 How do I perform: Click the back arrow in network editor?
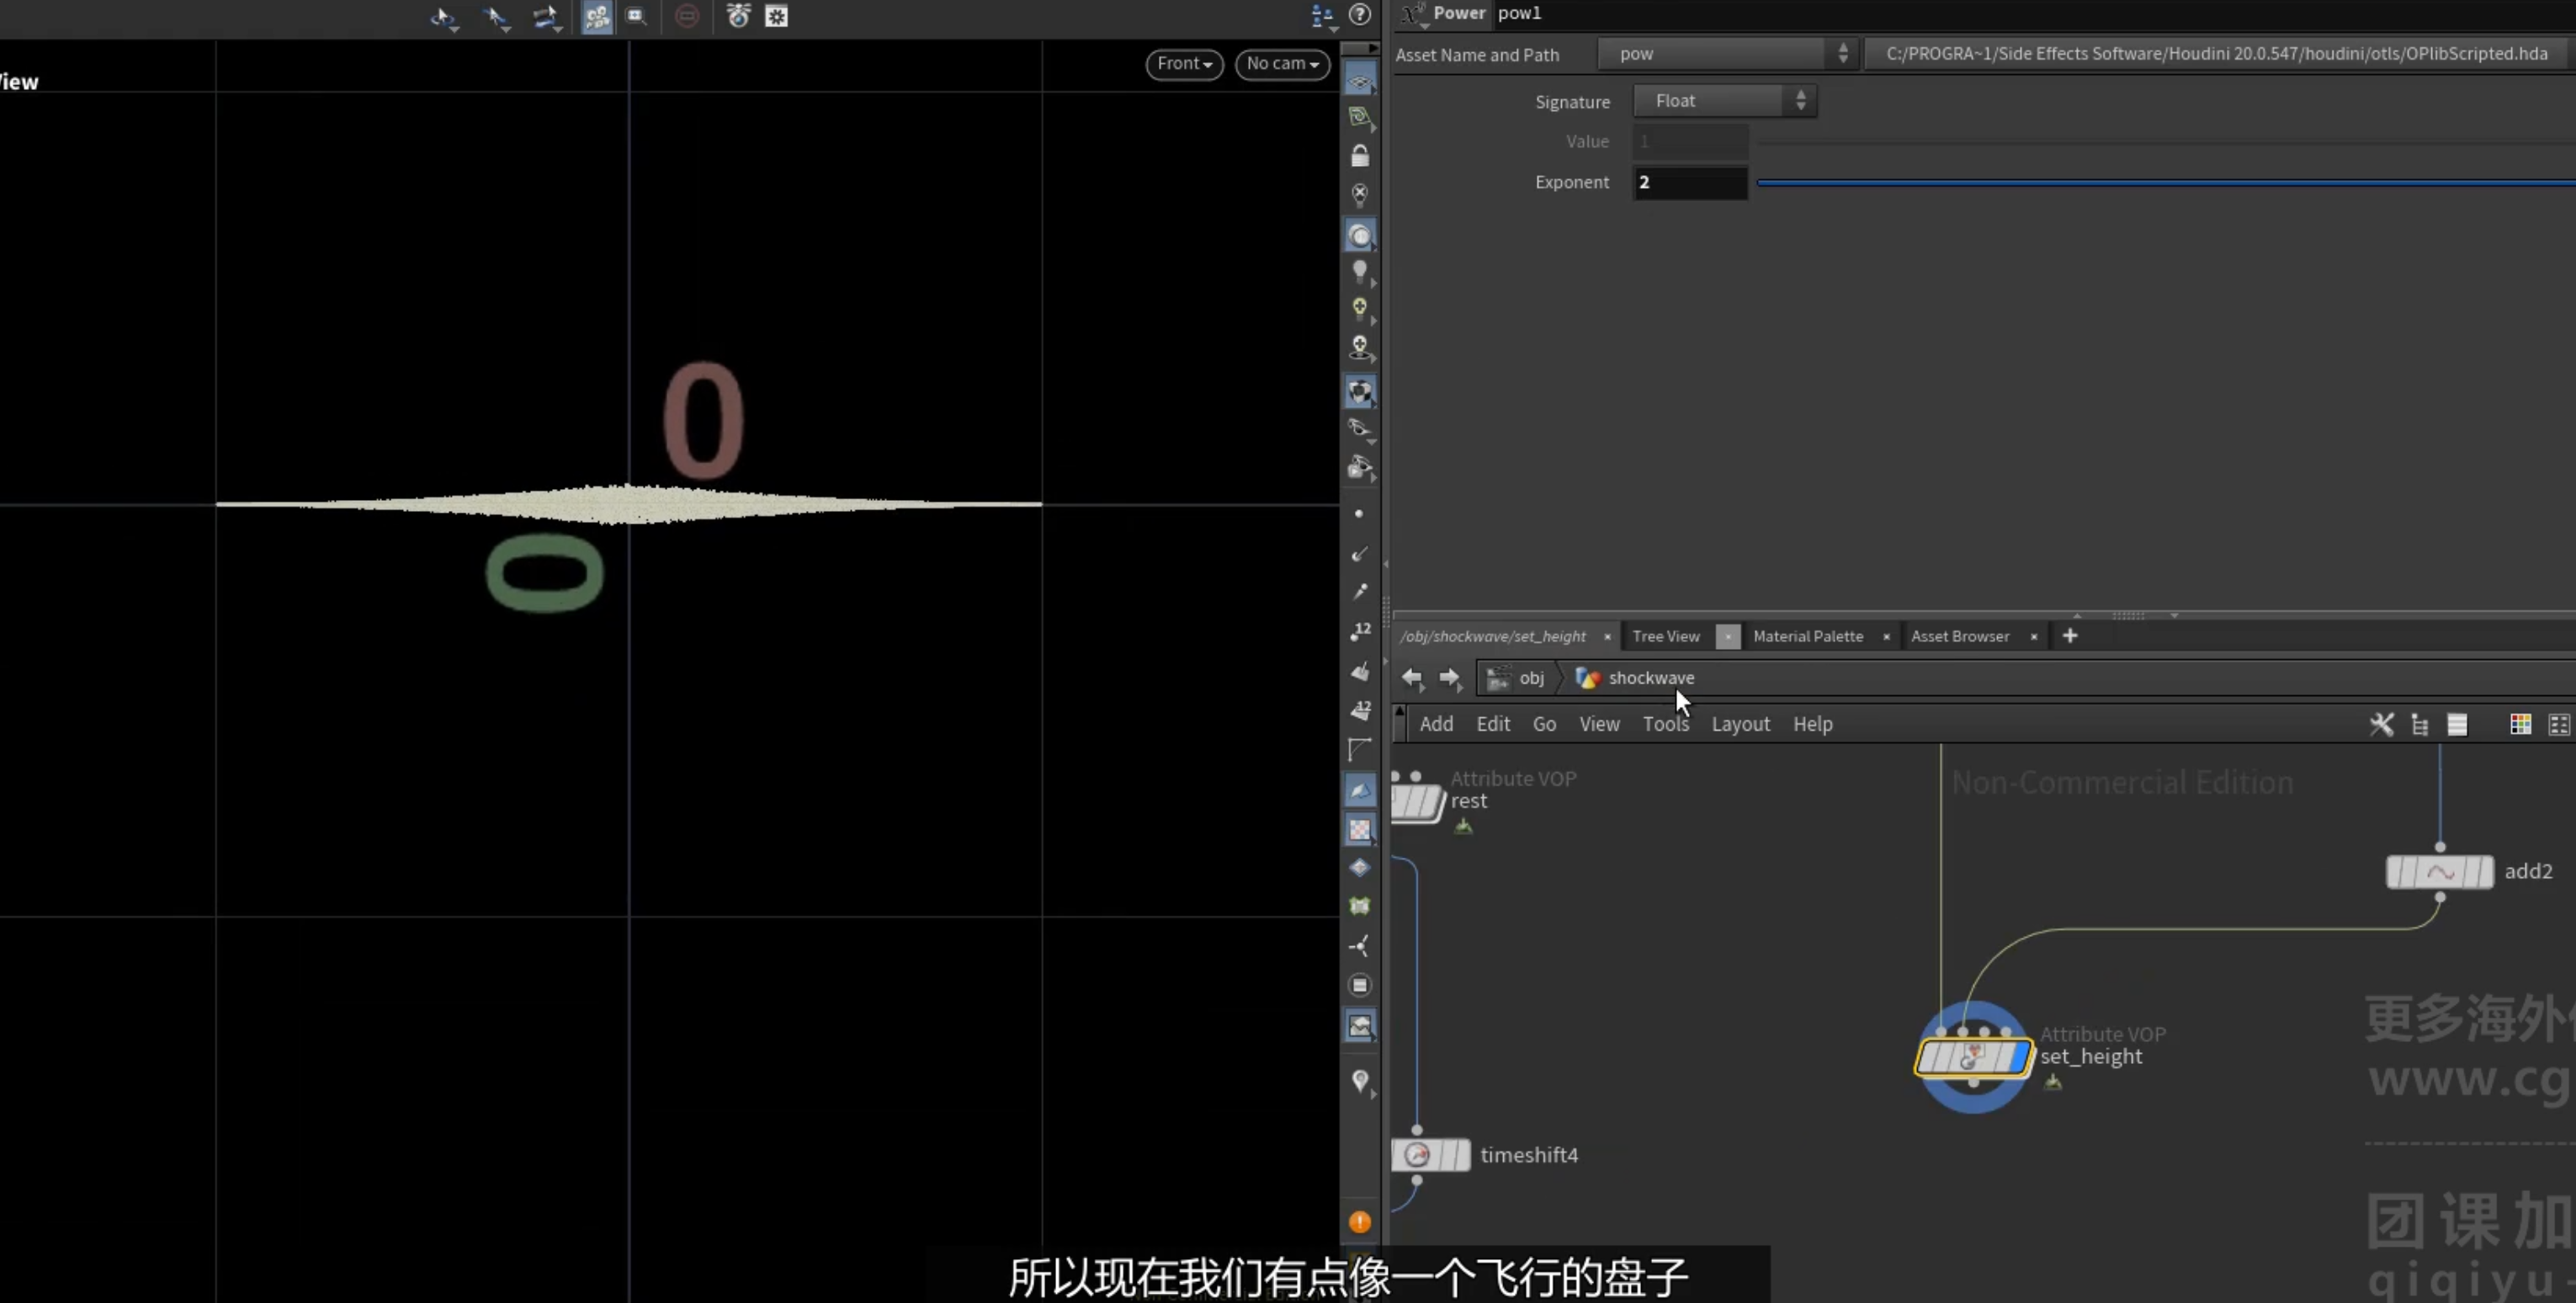click(1411, 678)
